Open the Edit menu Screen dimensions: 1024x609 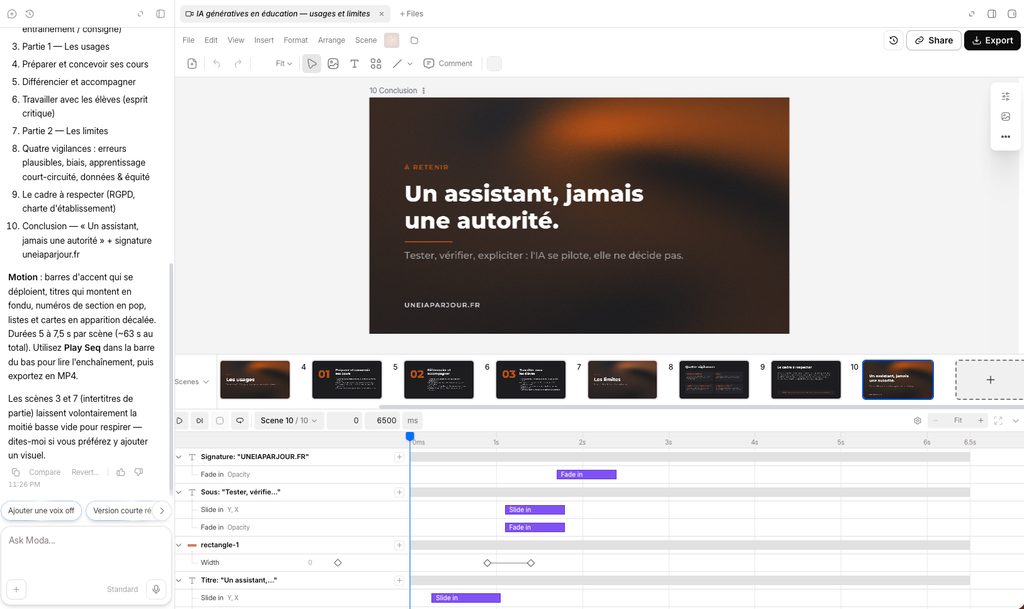click(x=211, y=40)
